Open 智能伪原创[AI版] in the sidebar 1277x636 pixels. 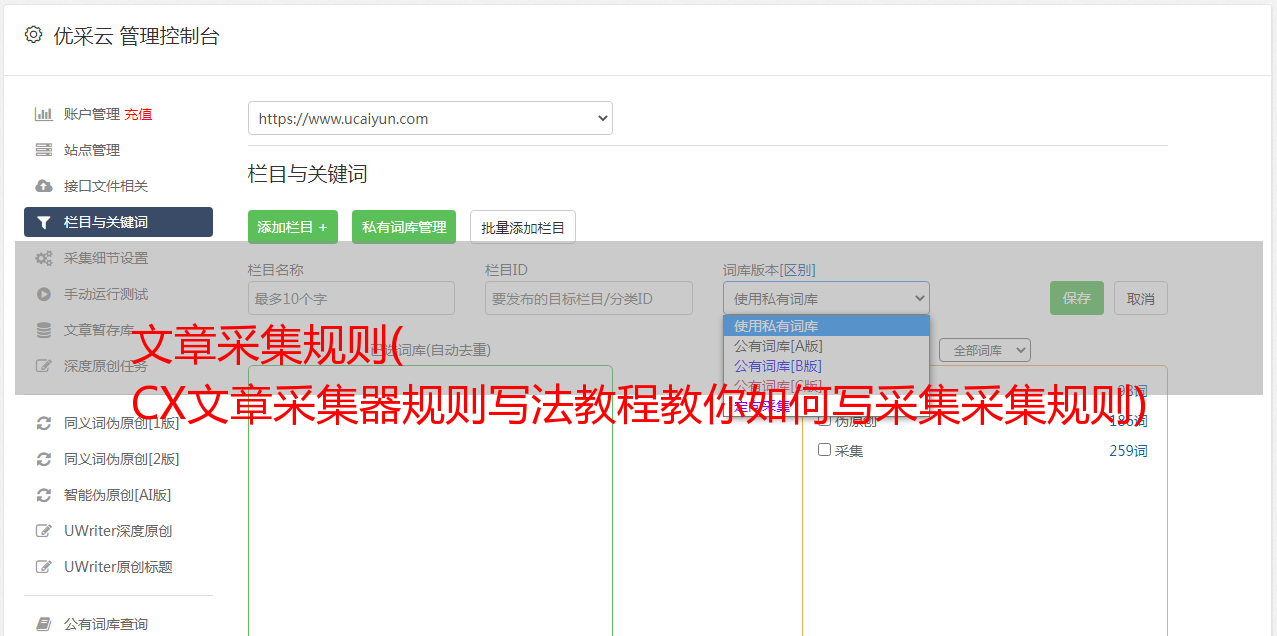(118, 495)
